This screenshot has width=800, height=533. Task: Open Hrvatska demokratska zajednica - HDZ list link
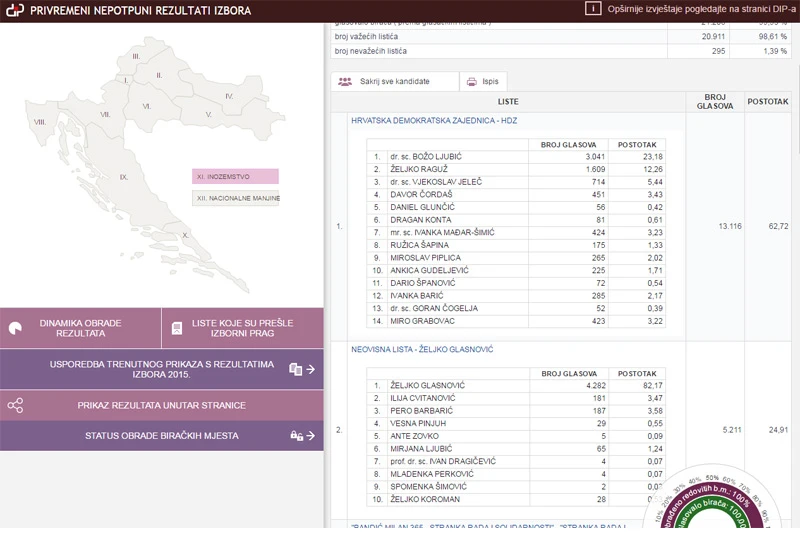point(434,120)
